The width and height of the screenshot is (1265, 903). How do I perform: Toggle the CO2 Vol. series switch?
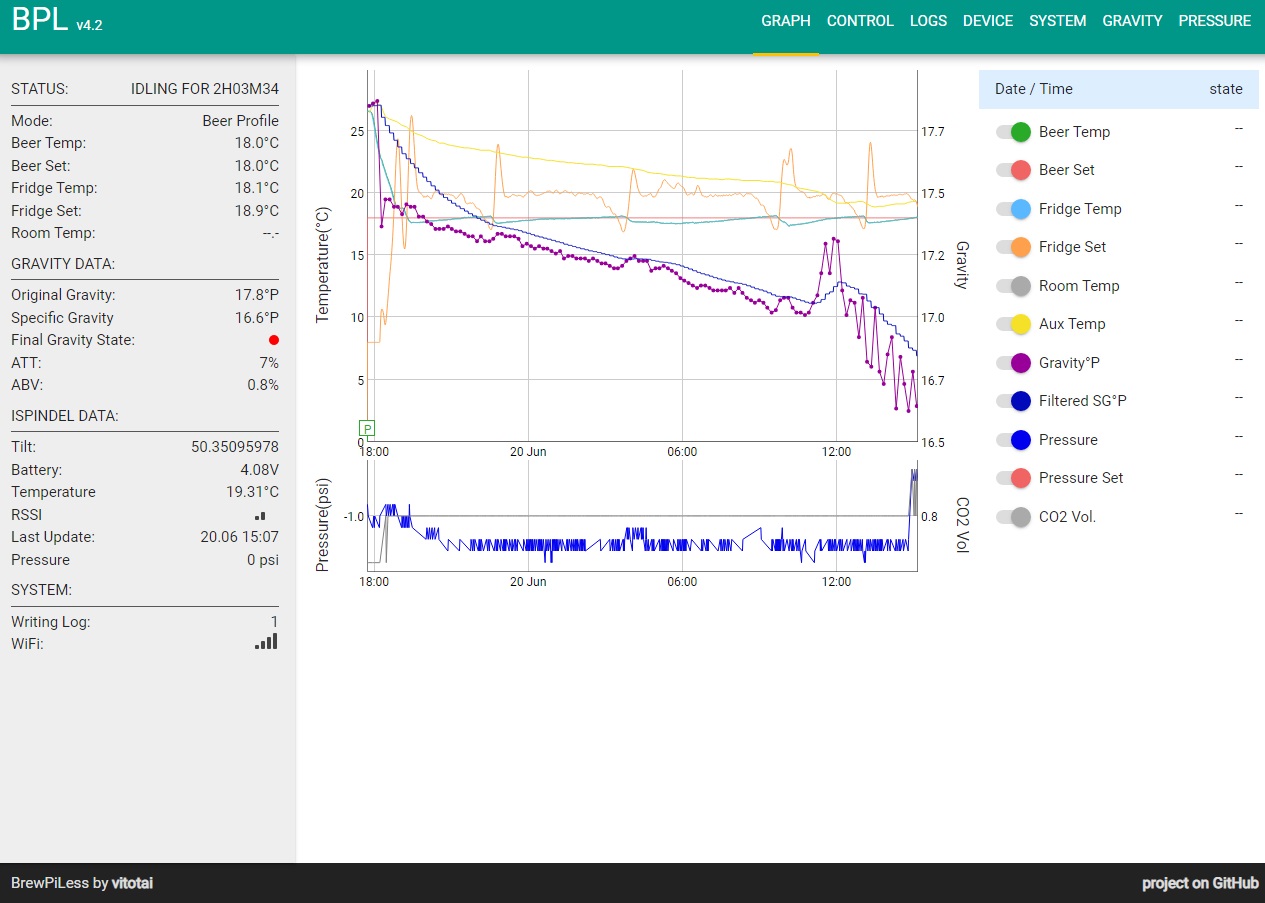click(1013, 517)
